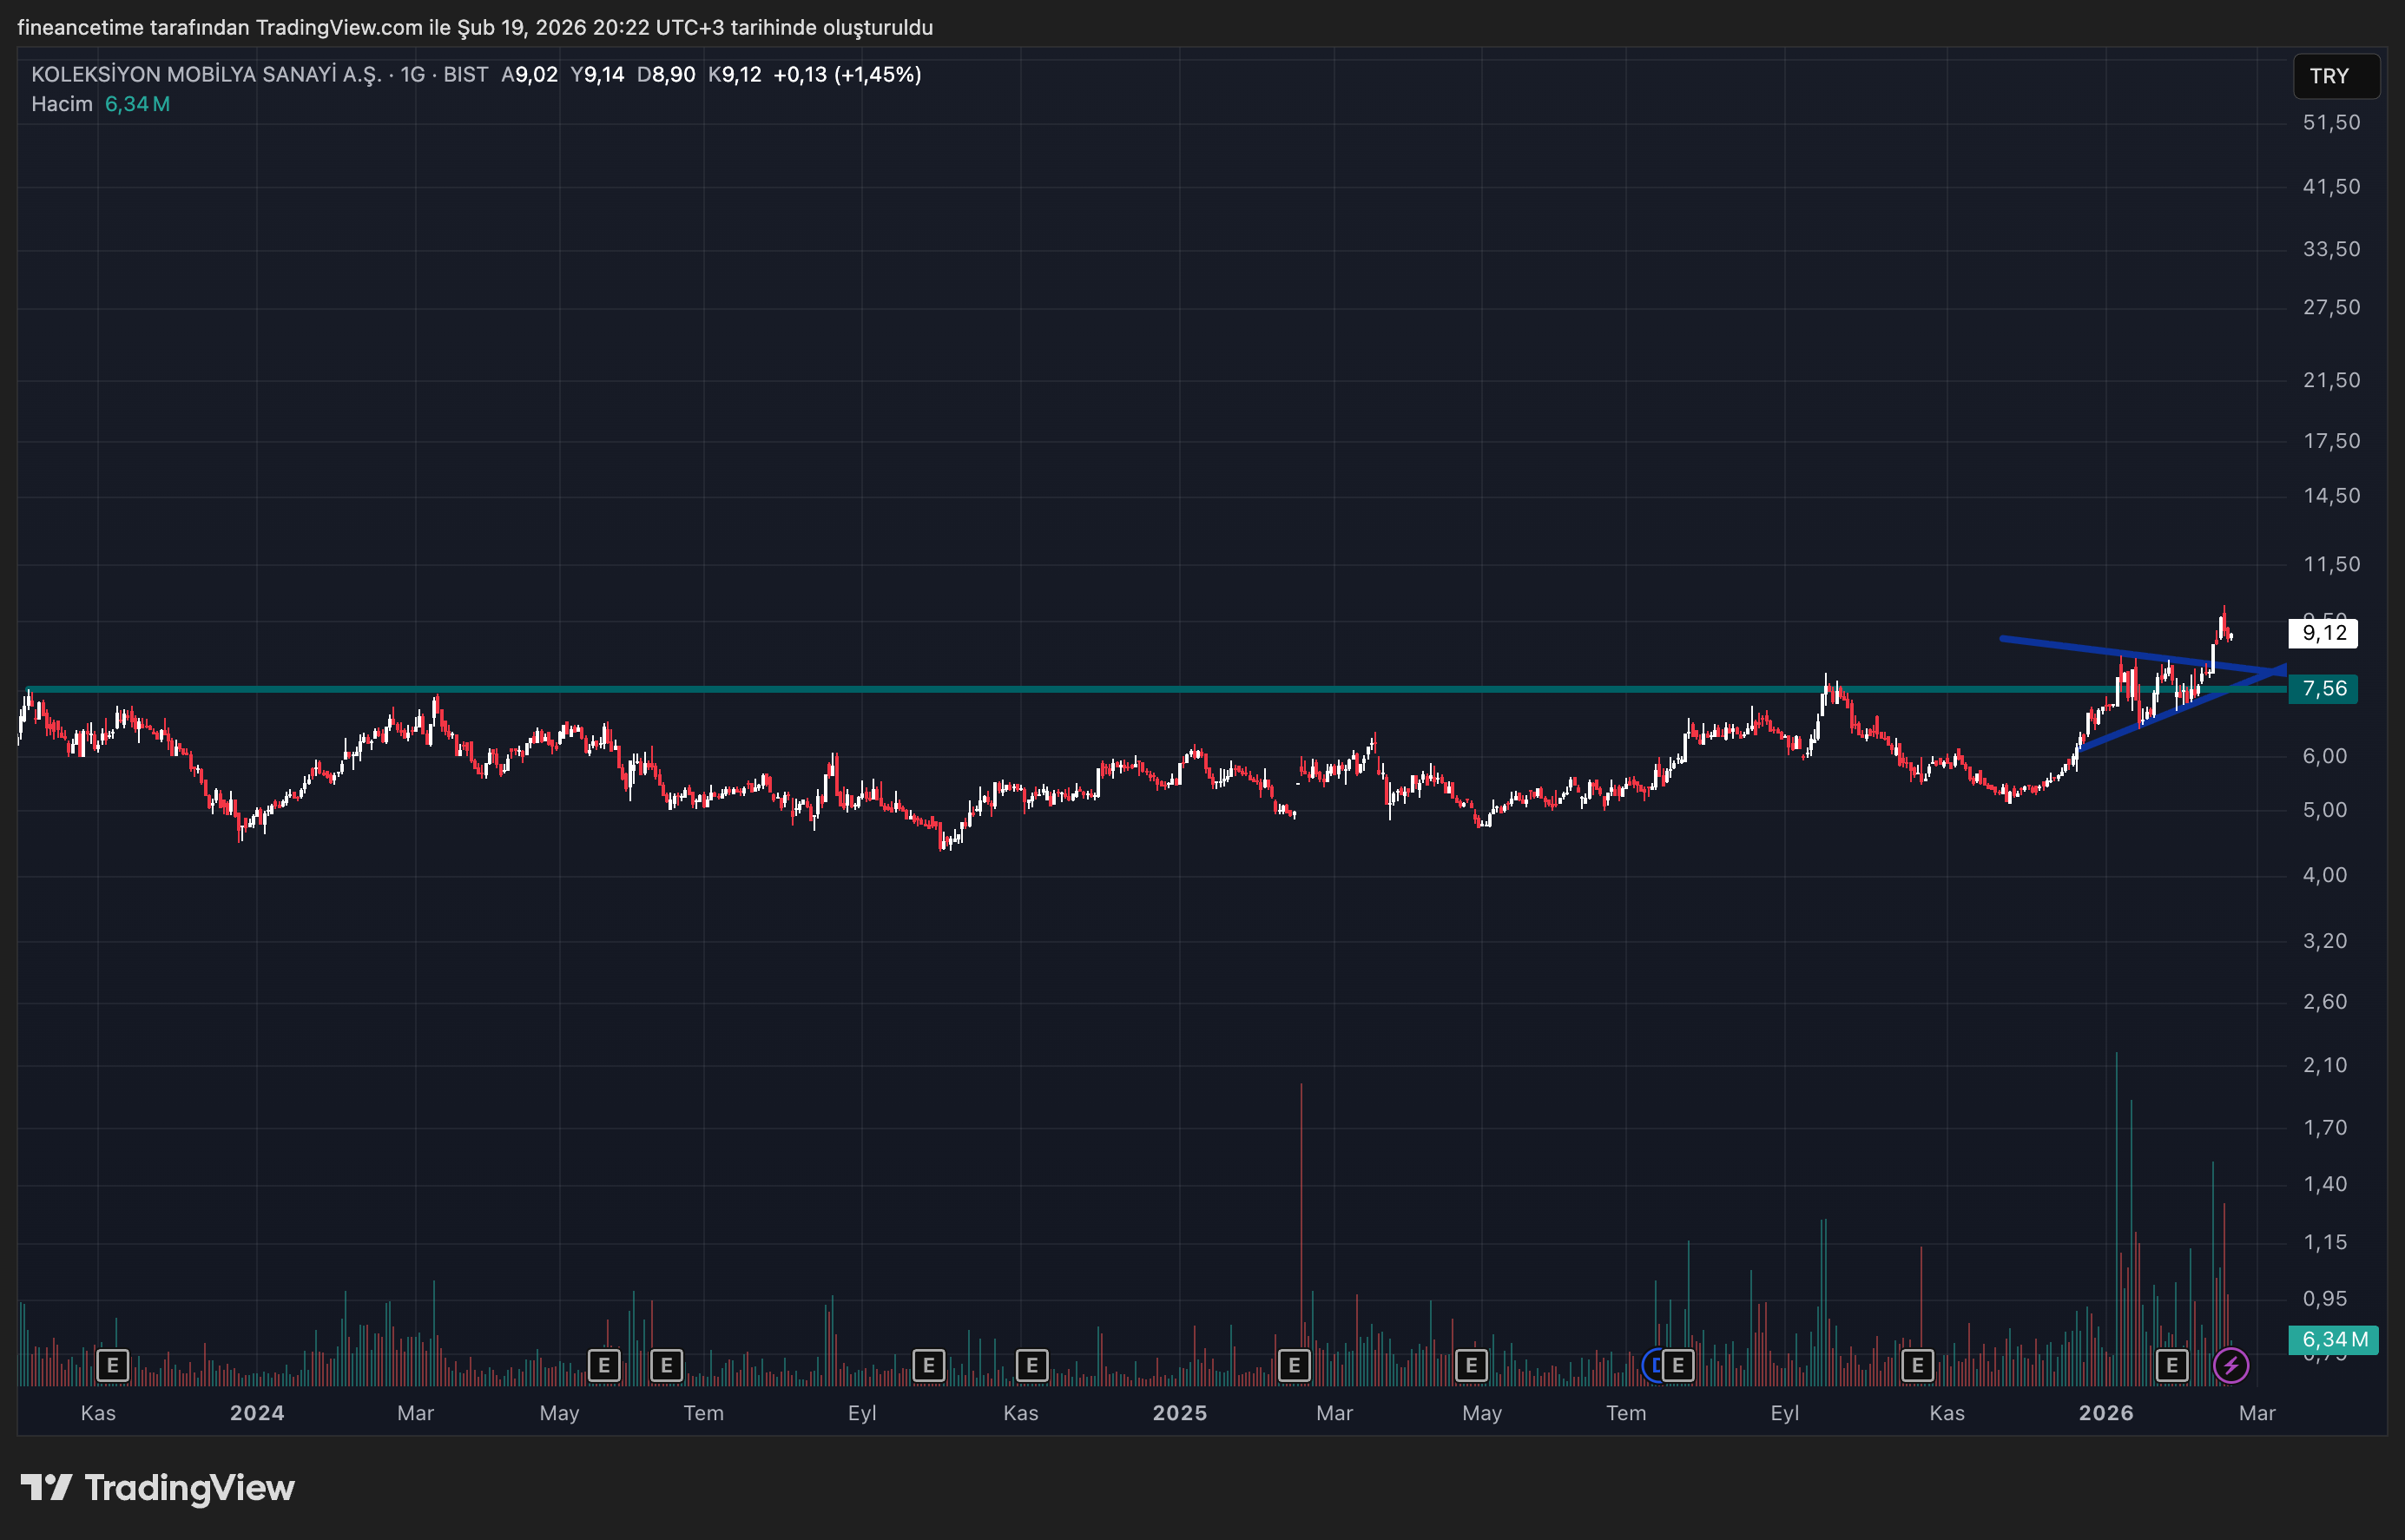
Task: Click the 9,12 current price label
Action: (2323, 633)
